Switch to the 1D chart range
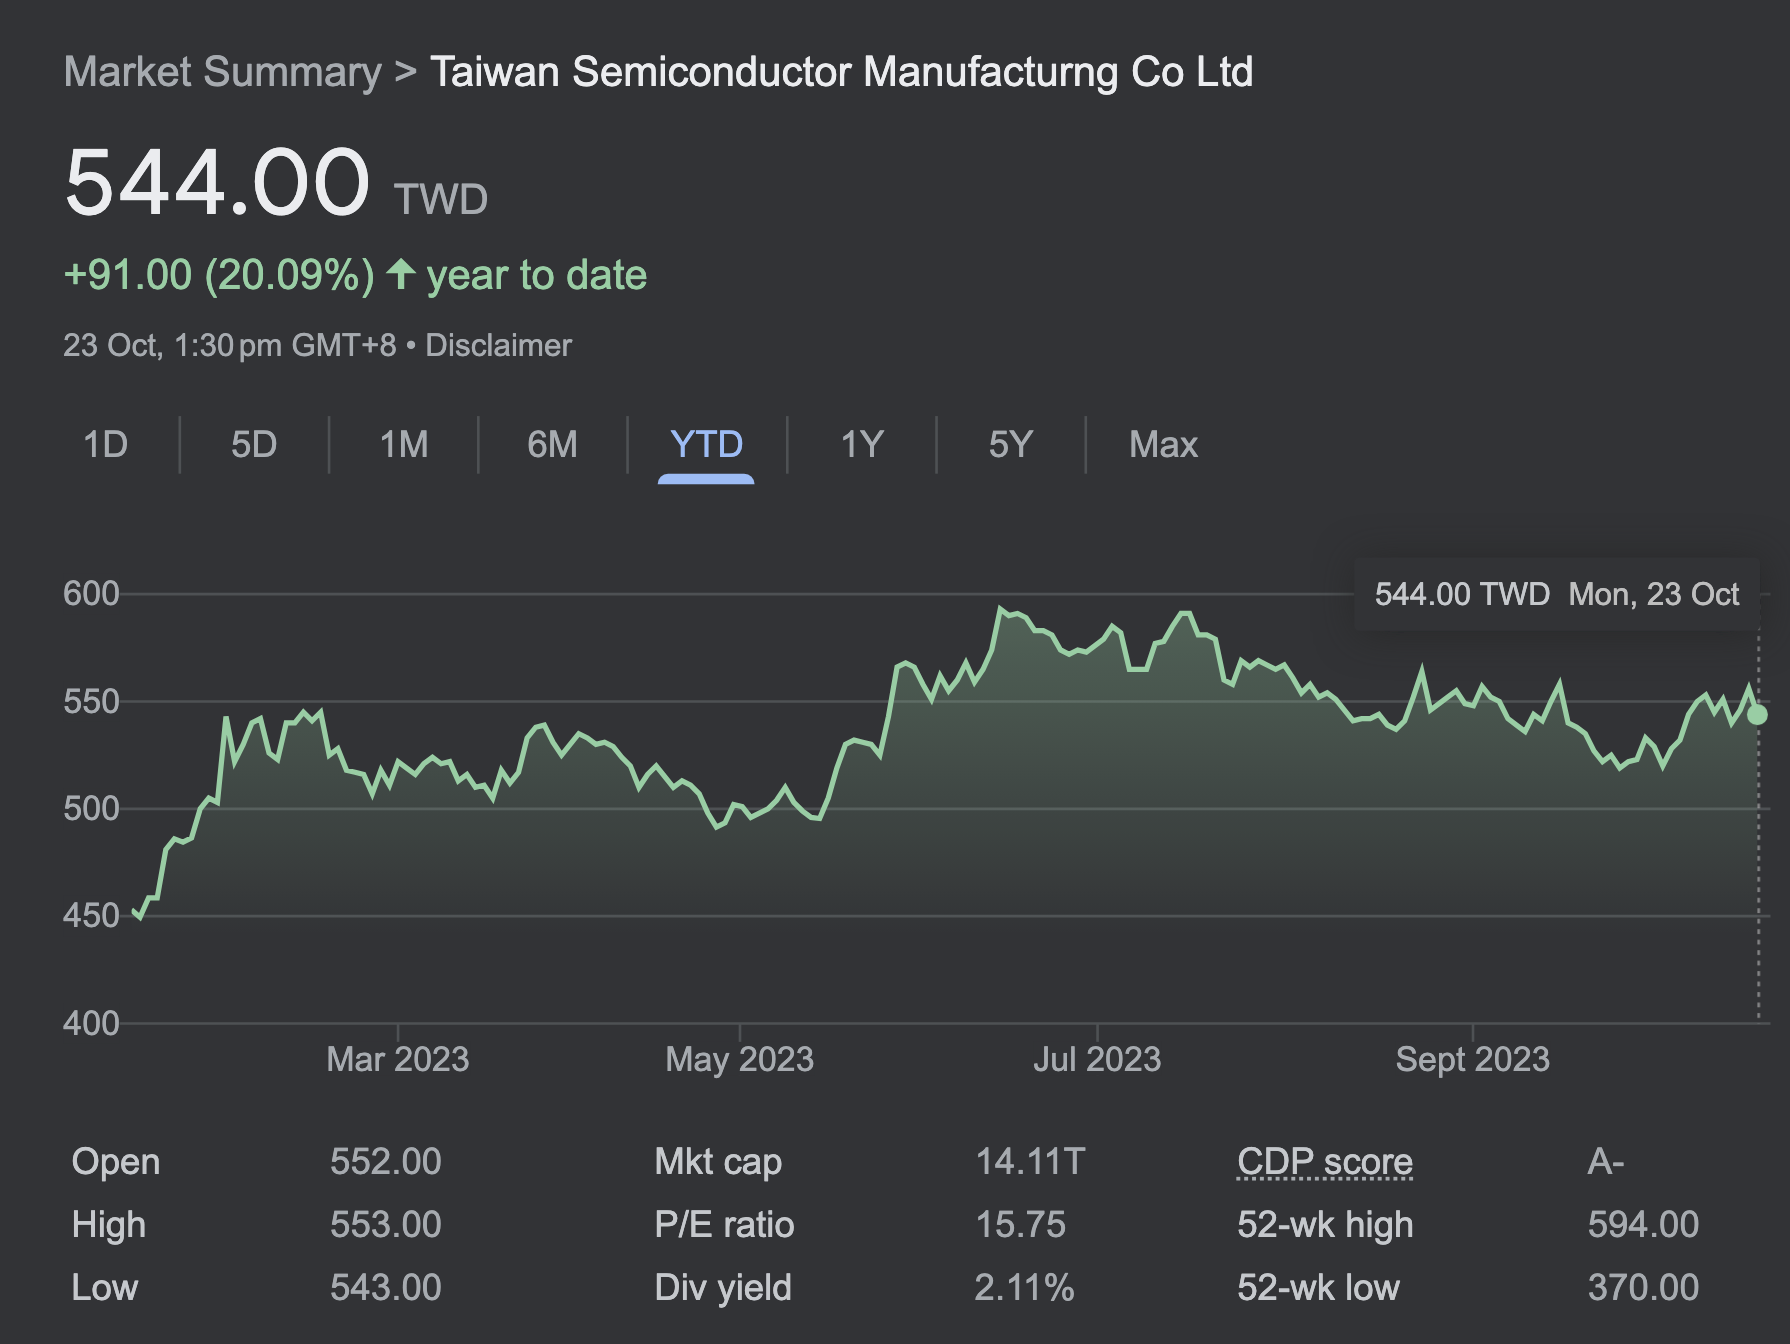 pos(105,444)
